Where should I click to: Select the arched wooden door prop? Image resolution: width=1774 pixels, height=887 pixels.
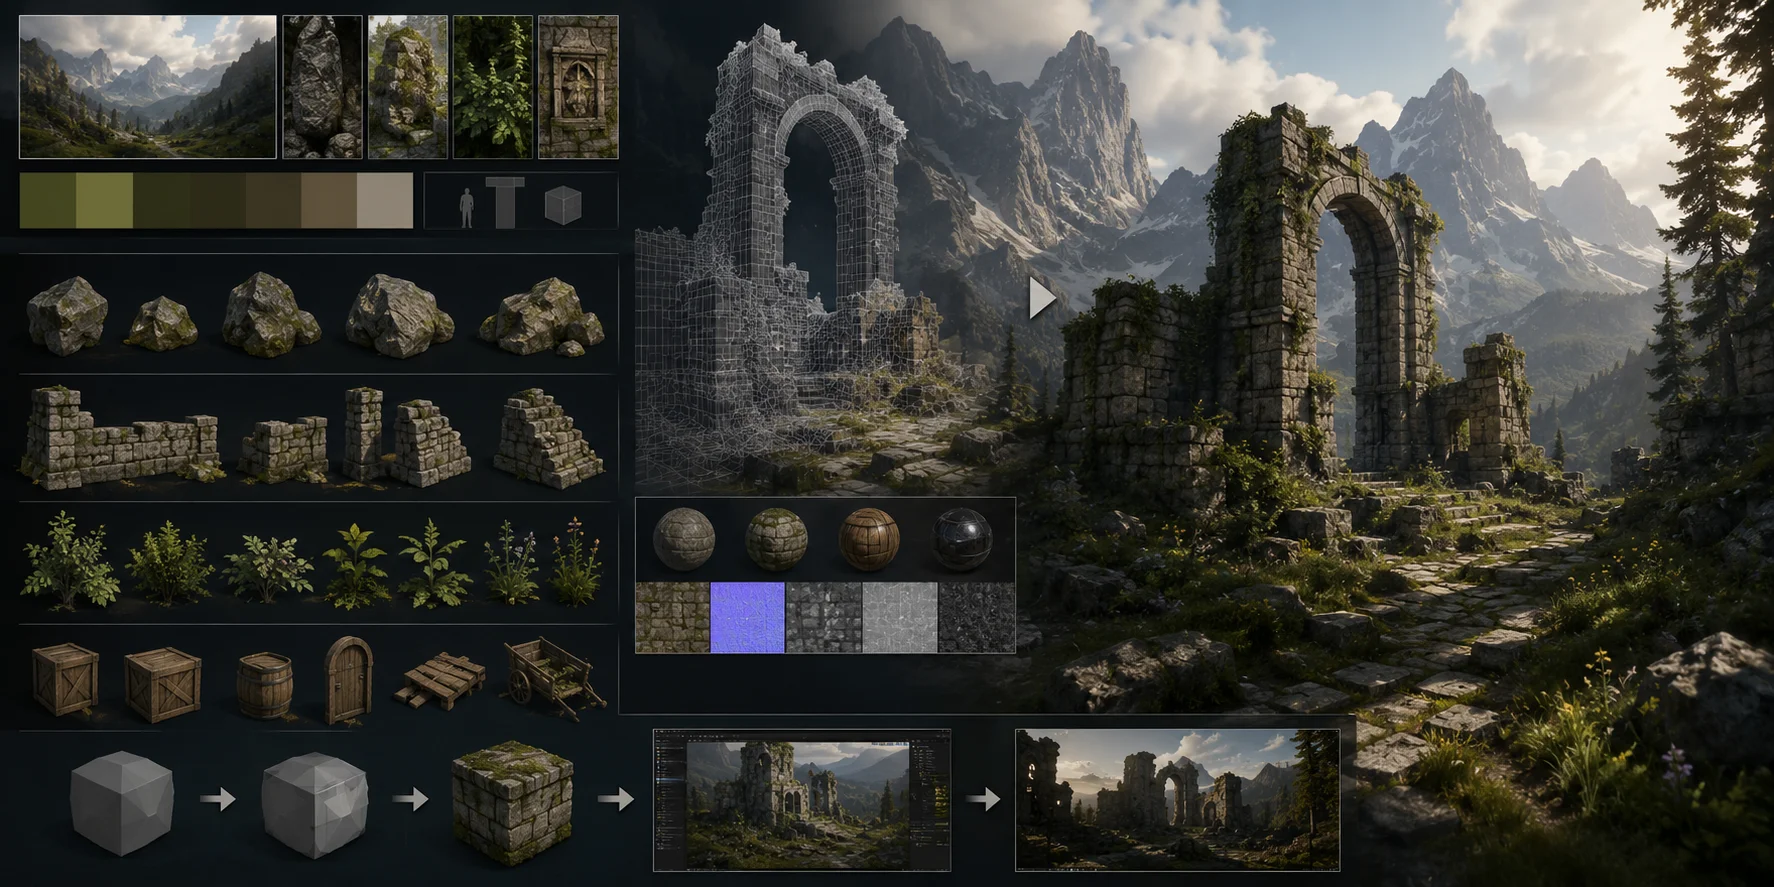point(349,680)
